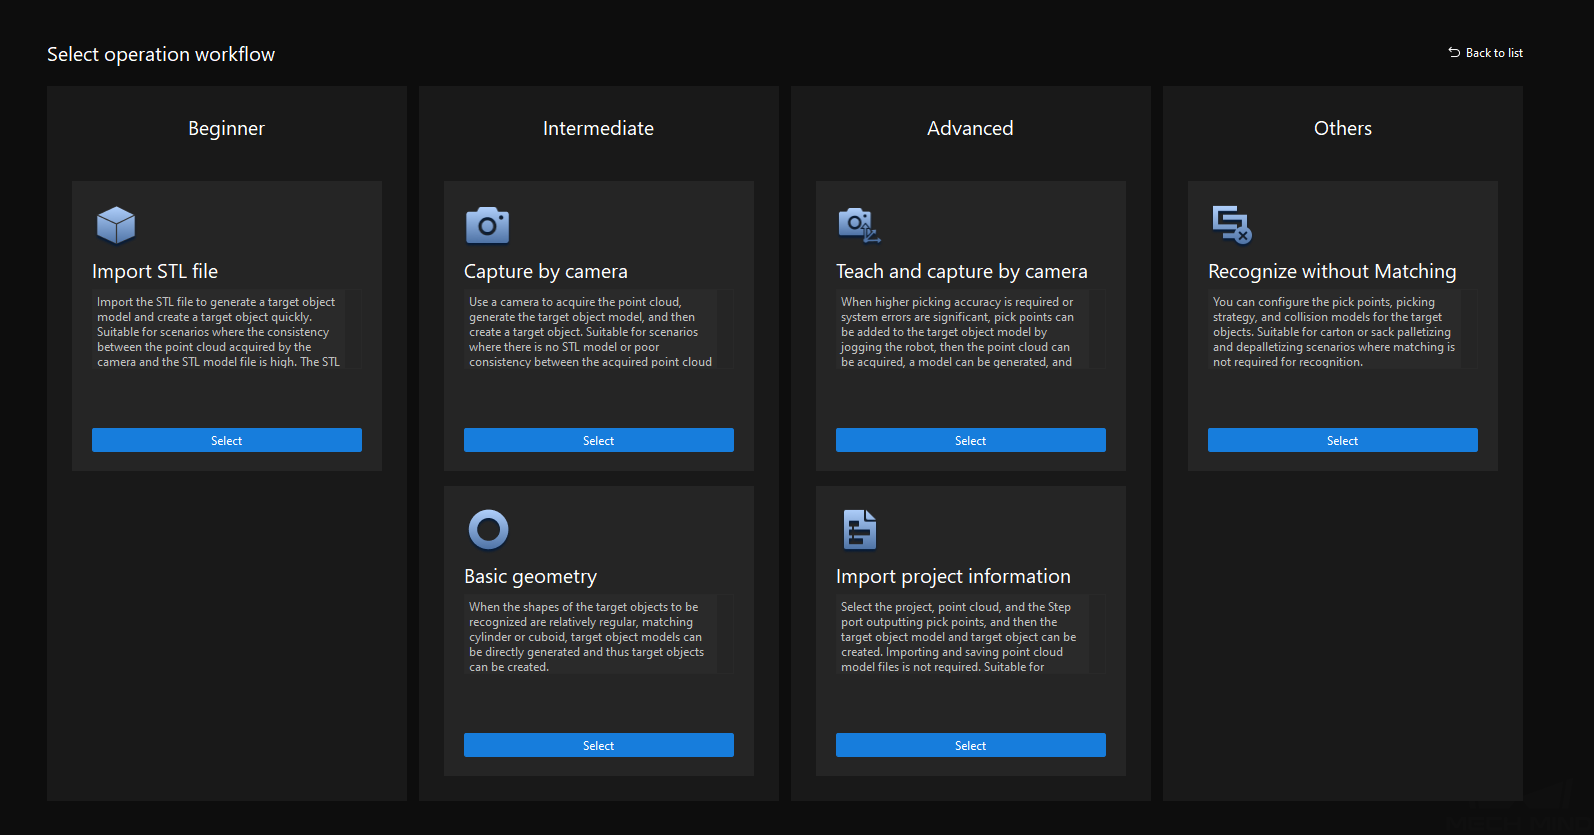Click the Basic geometry description text
The height and width of the screenshot is (835, 1594).
(586, 637)
